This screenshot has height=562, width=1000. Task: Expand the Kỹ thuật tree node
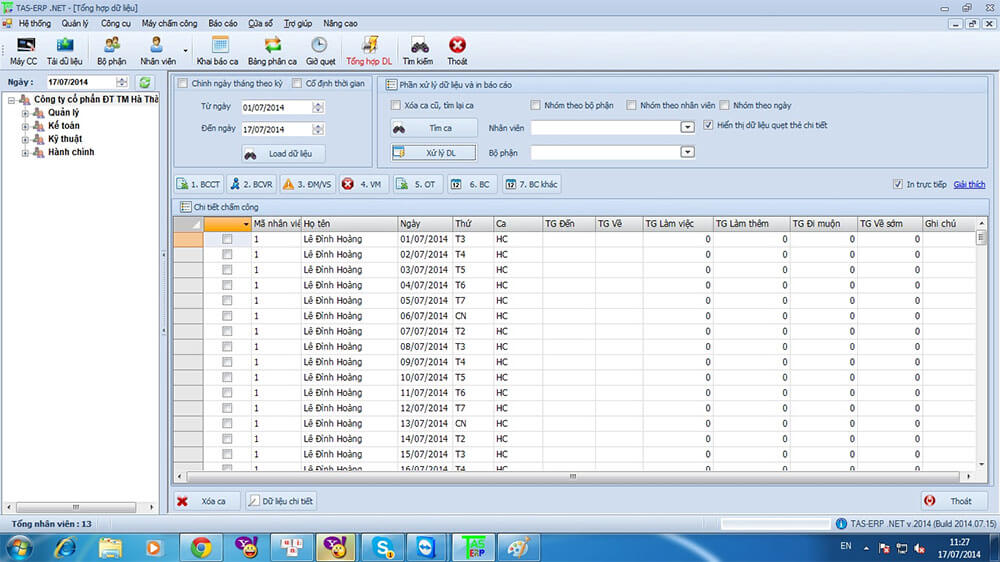click(25, 139)
